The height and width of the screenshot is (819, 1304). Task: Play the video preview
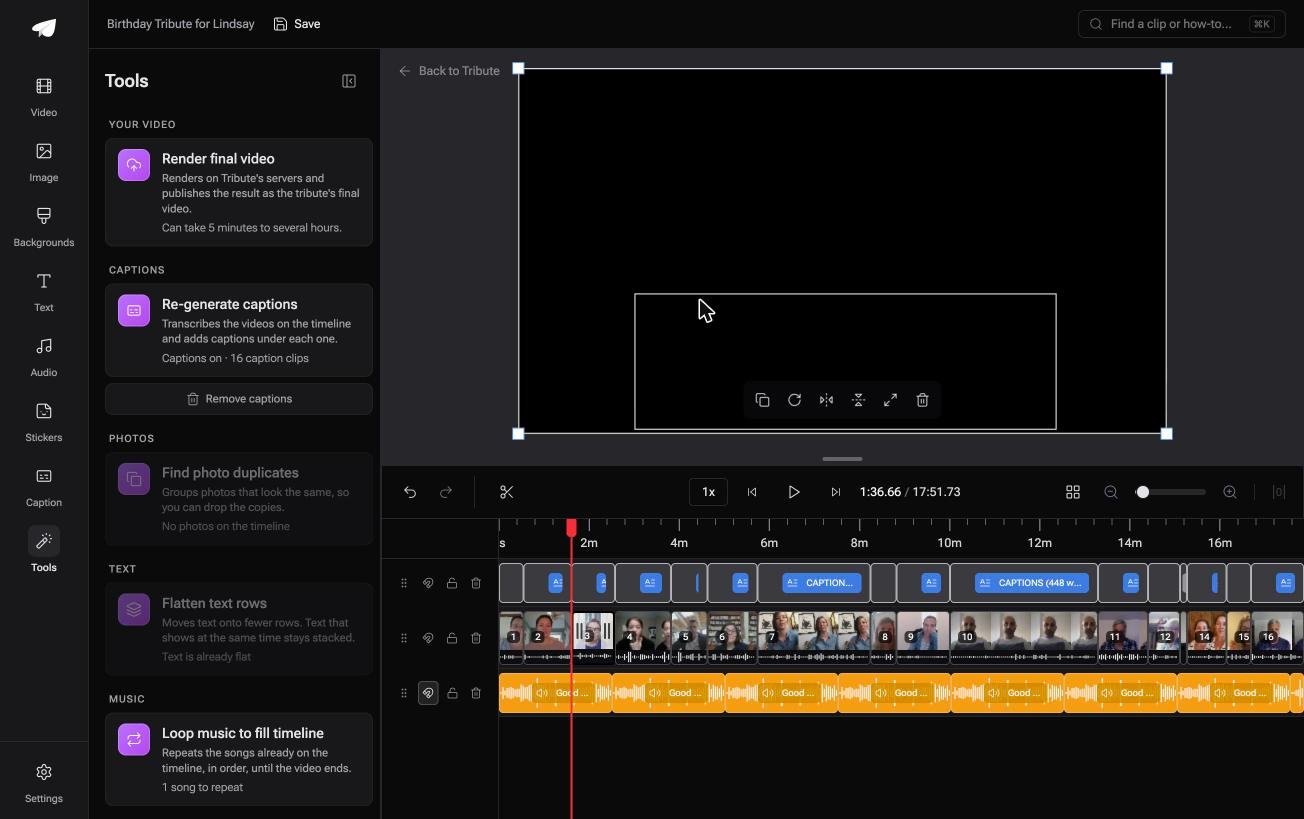[x=794, y=492]
